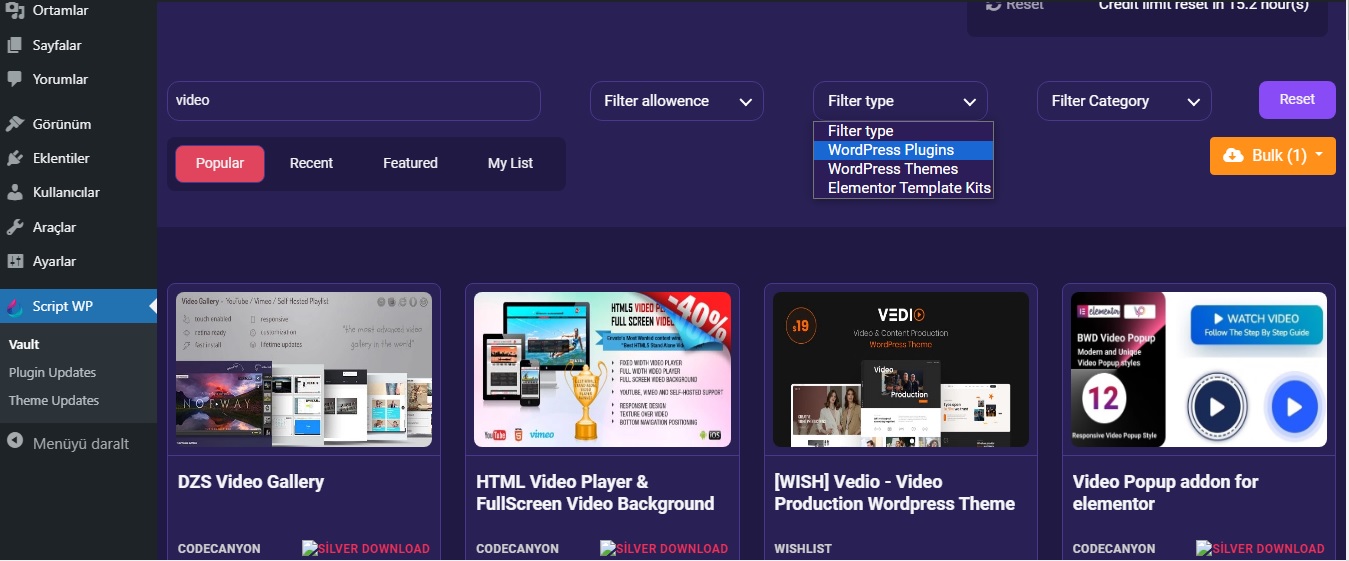Click CODECANYON label under DZS Video Gallery

coord(219,549)
